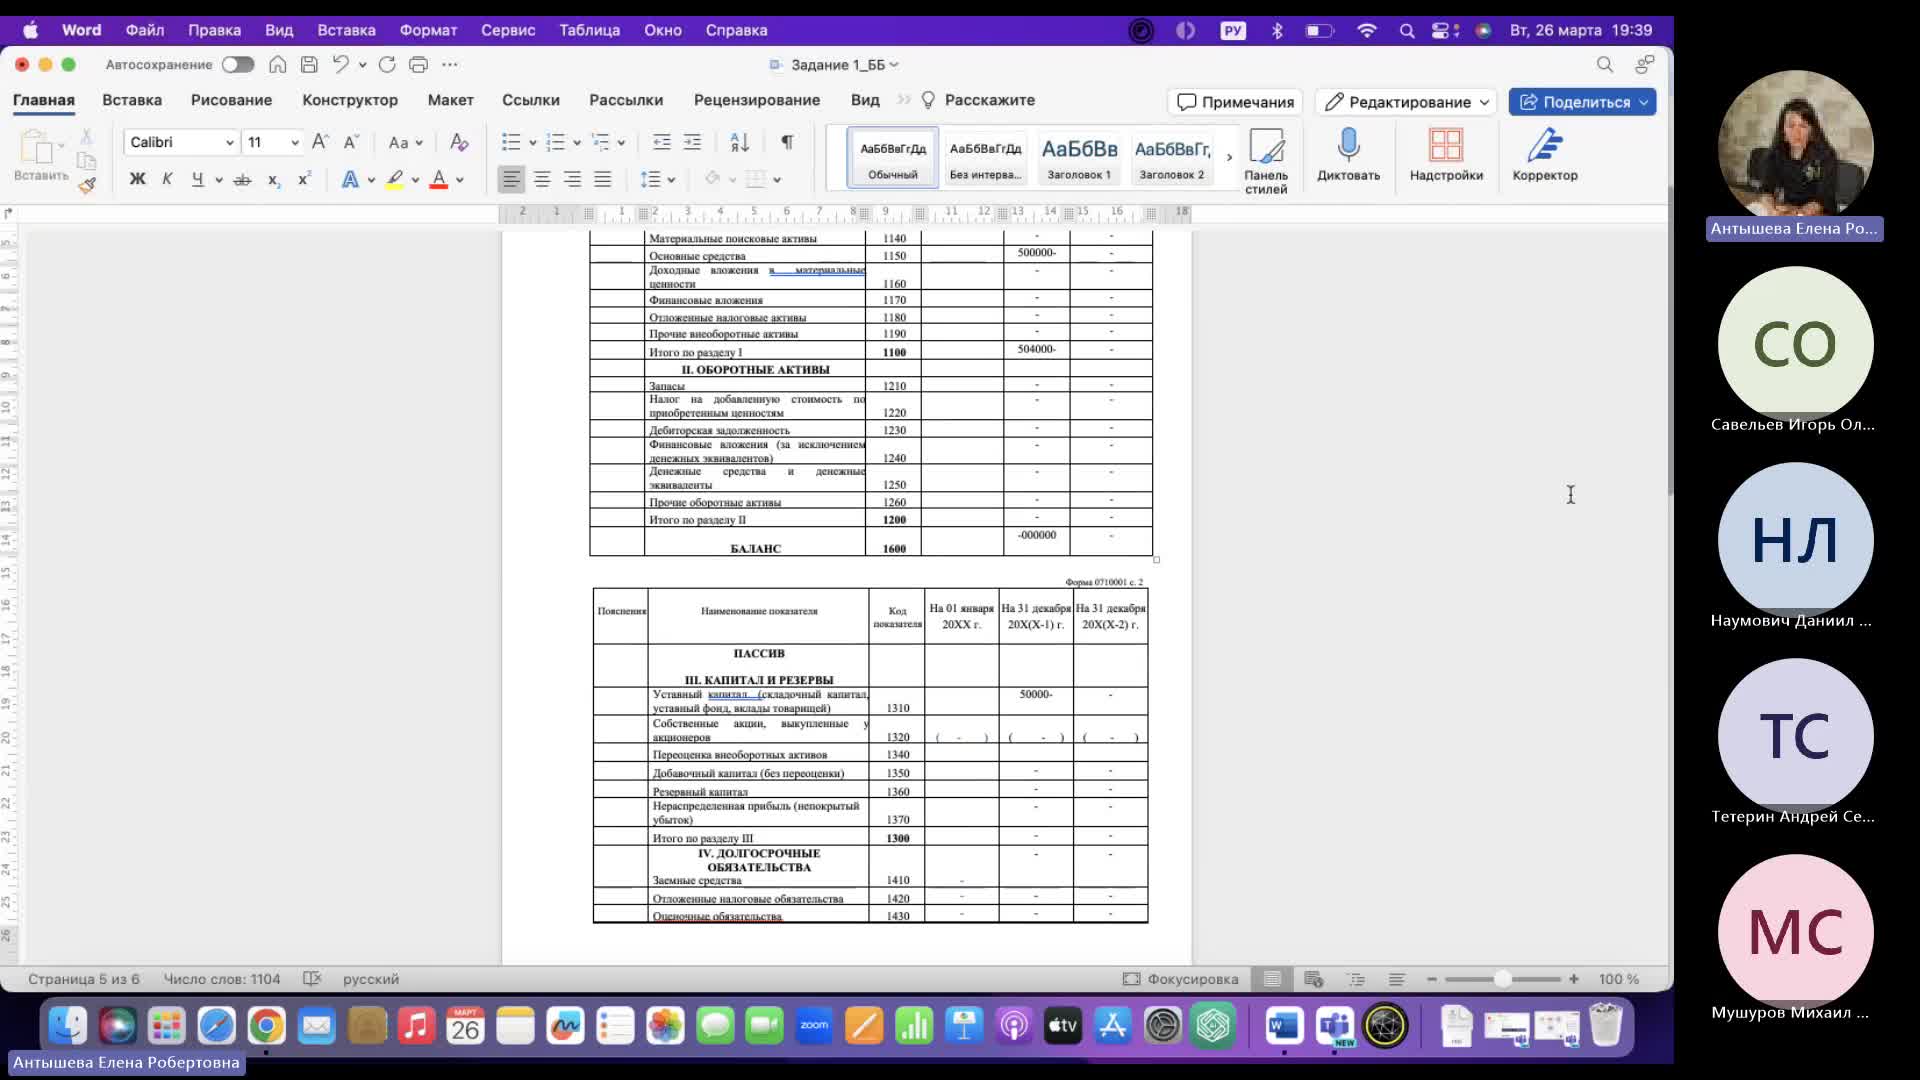The width and height of the screenshot is (1920, 1080).
Task: Align text right
Action: click(x=572, y=179)
